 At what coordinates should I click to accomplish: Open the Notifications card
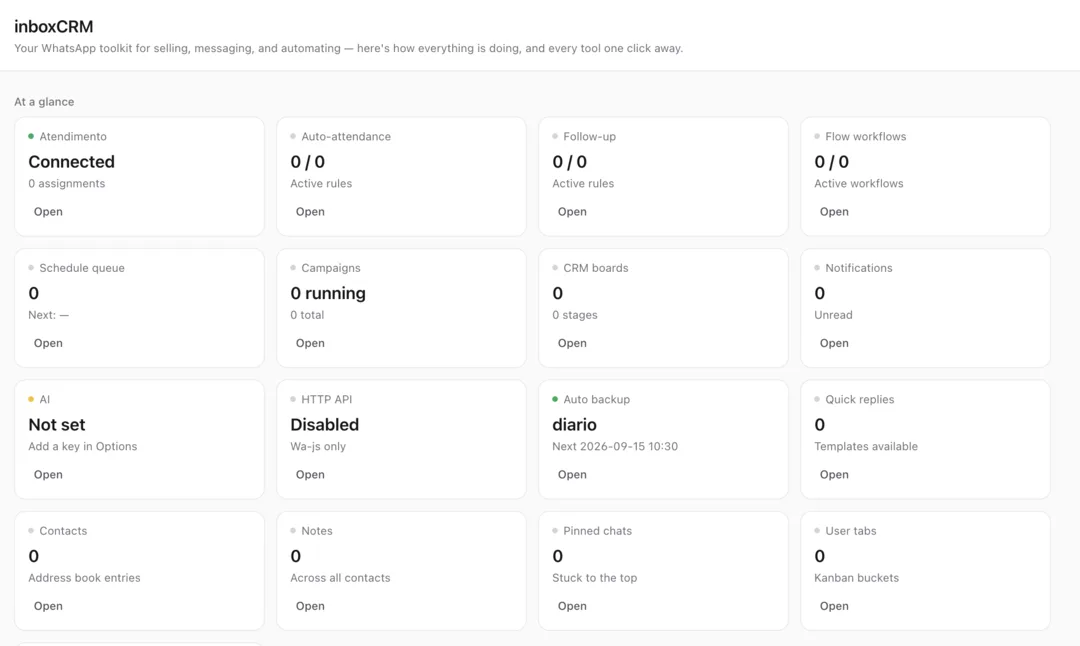[x=834, y=343]
